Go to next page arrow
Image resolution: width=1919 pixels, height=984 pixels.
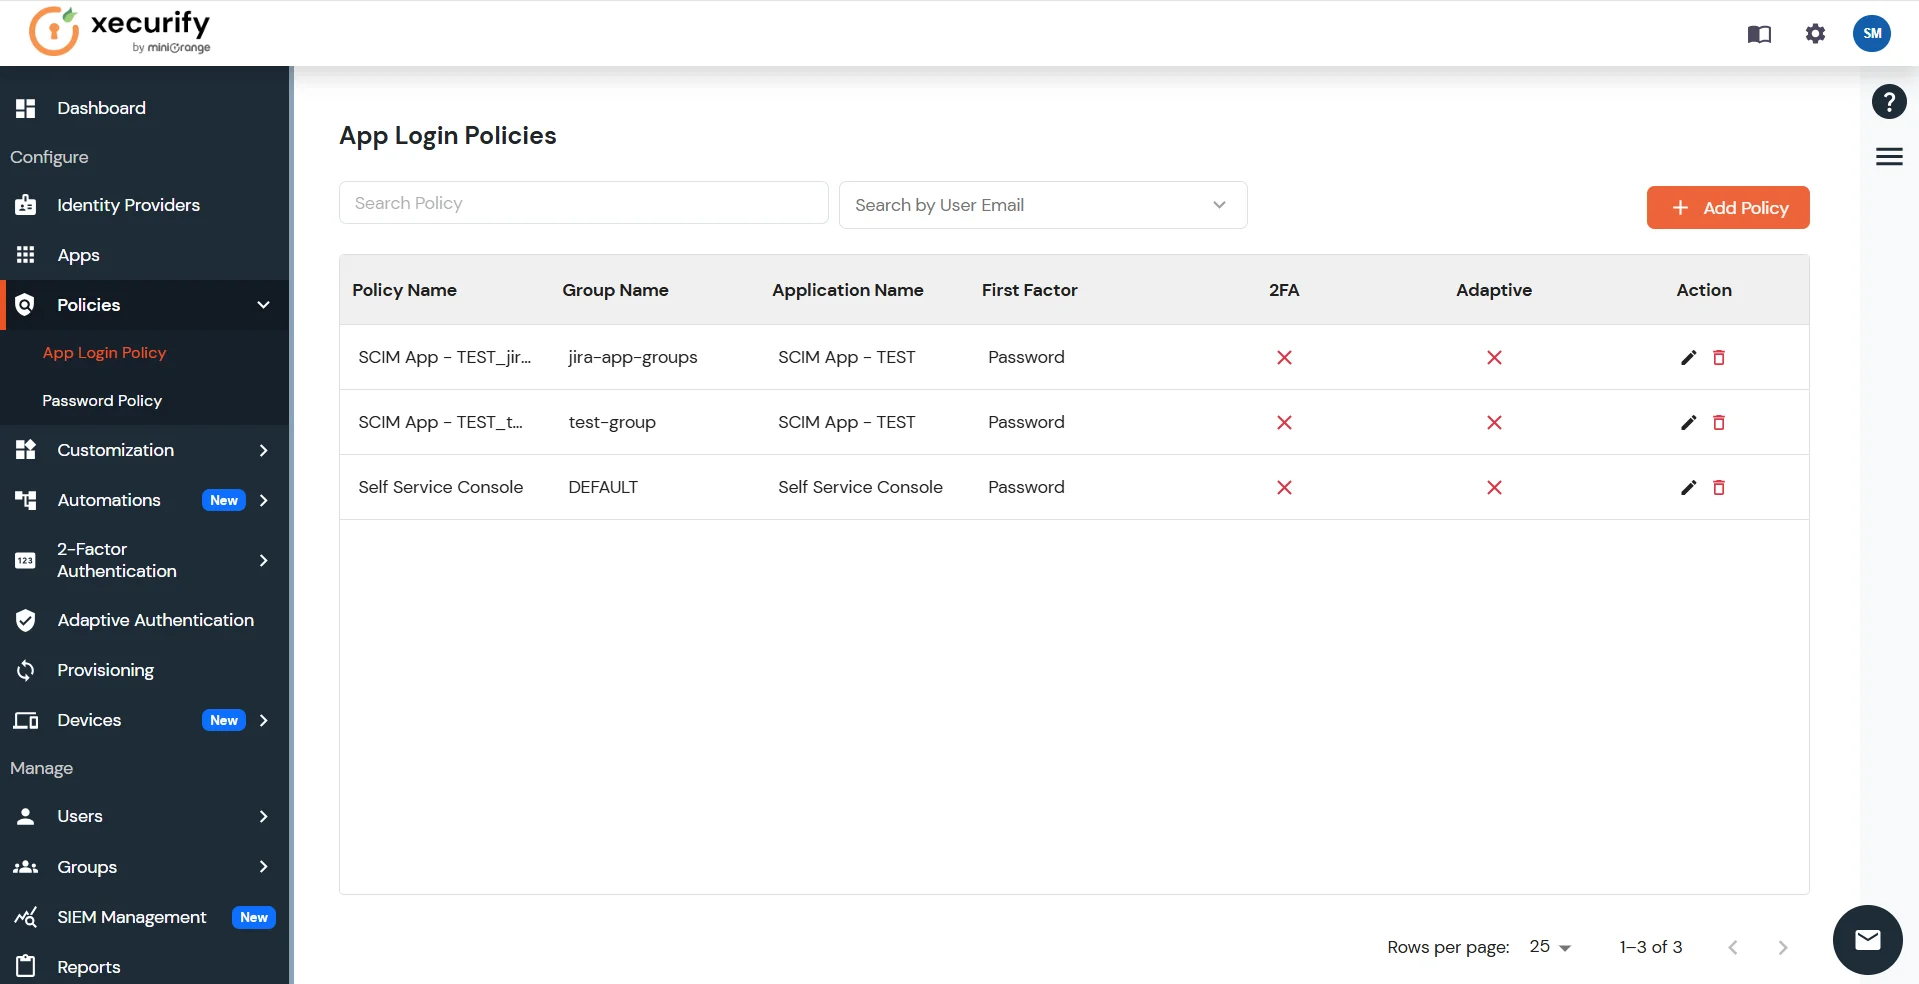pyautogui.click(x=1782, y=947)
